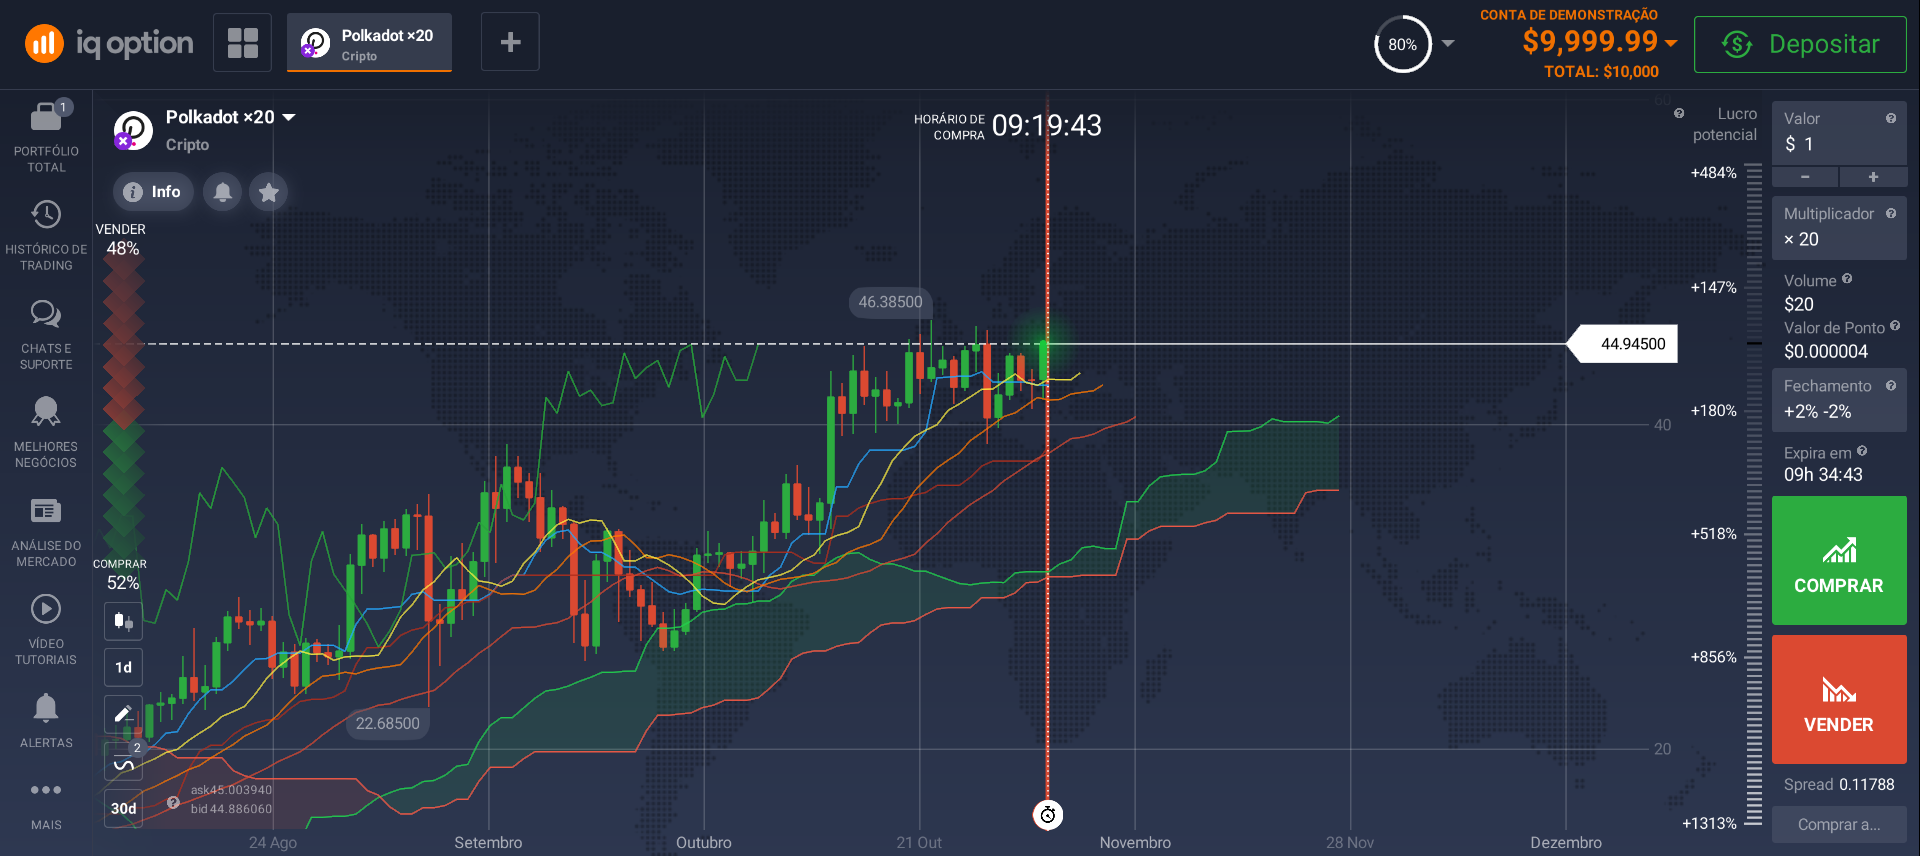The image size is (1920, 856).
Task: Click help icon next to Lucro potencial
Action: [x=1679, y=114]
